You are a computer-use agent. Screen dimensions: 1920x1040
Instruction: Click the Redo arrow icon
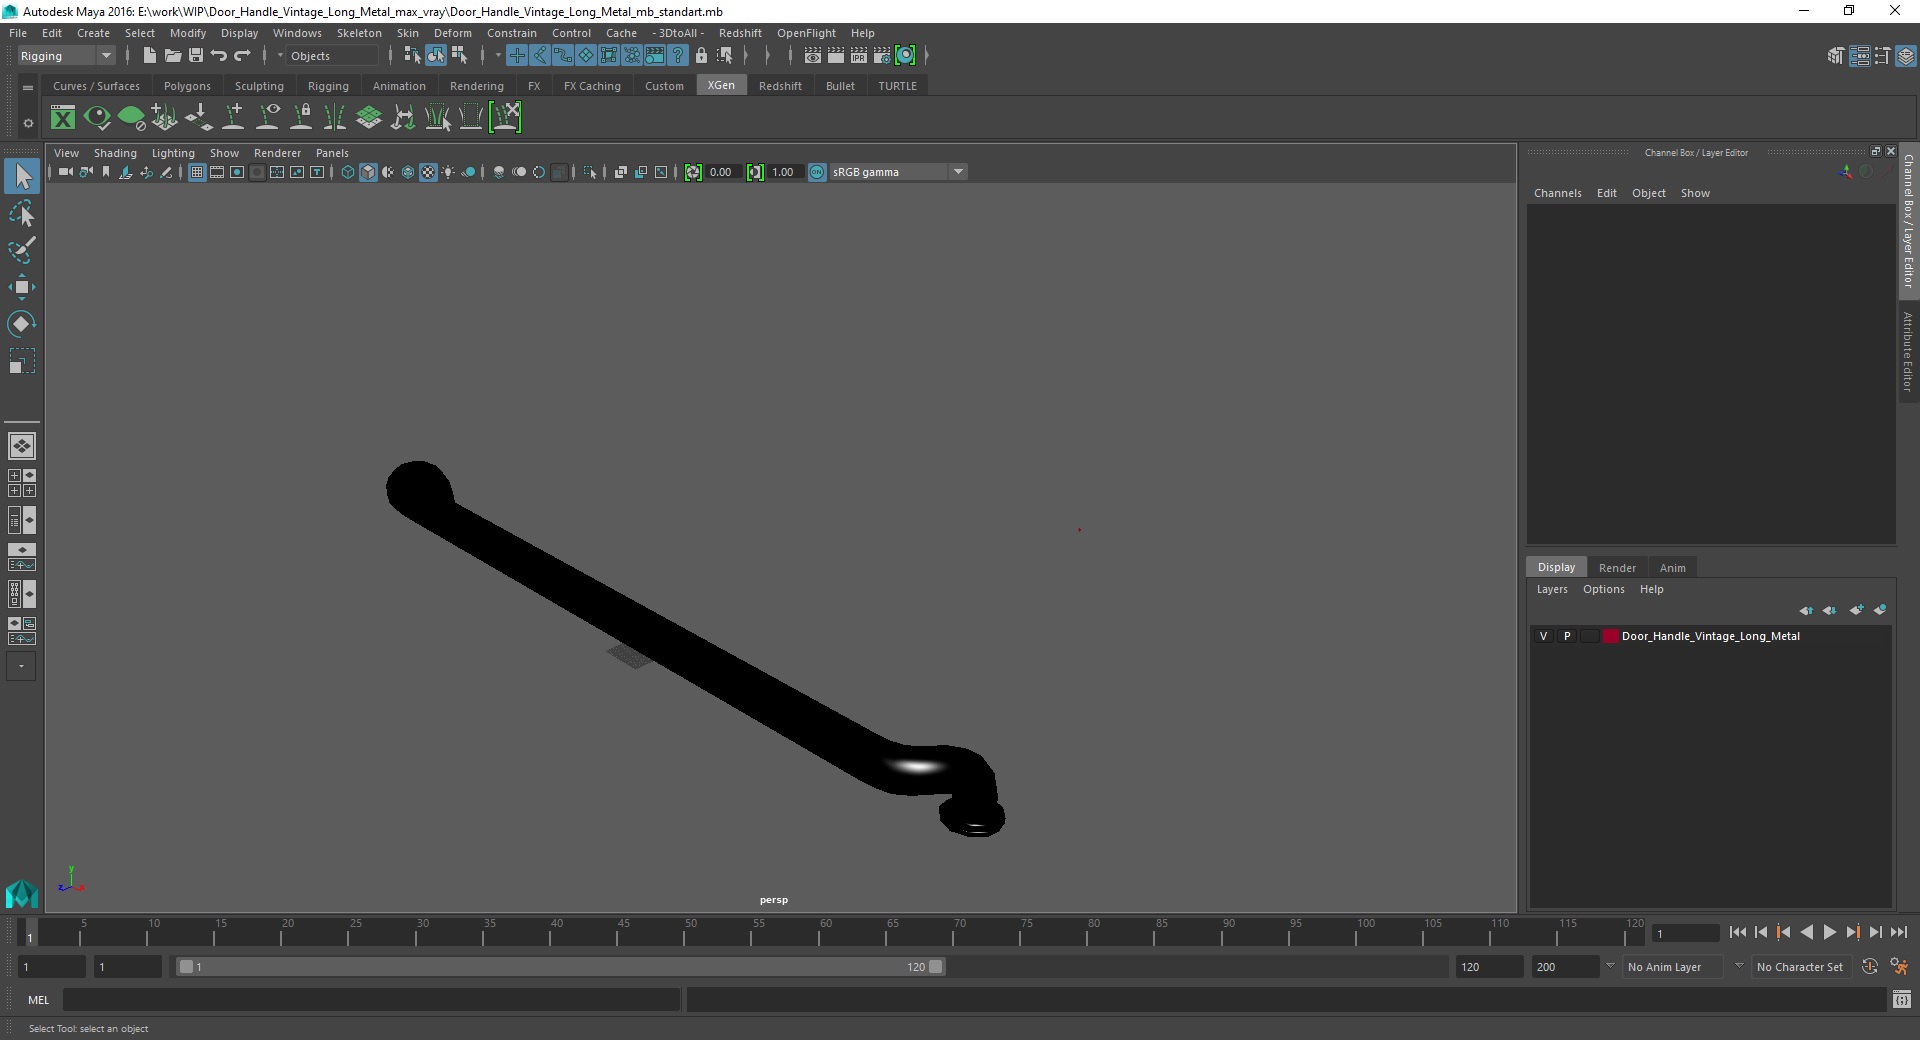click(x=242, y=56)
